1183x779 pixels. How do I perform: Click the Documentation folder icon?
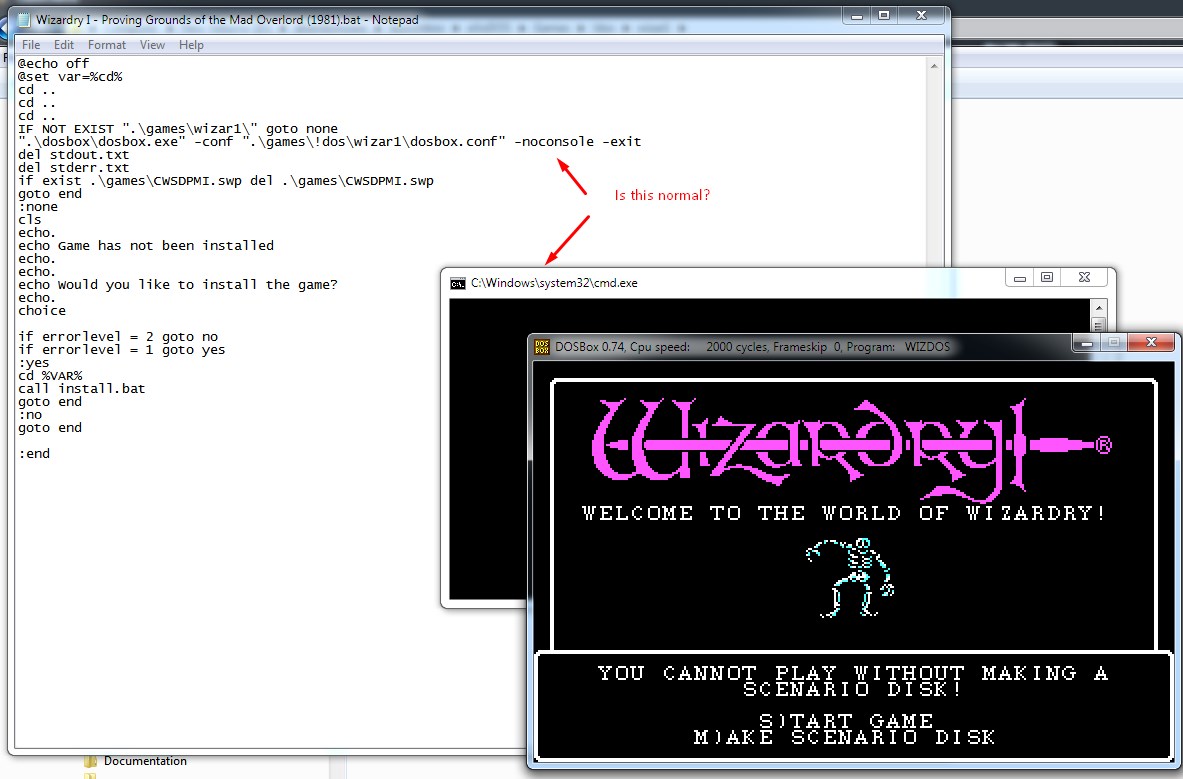(x=91, y=762)
